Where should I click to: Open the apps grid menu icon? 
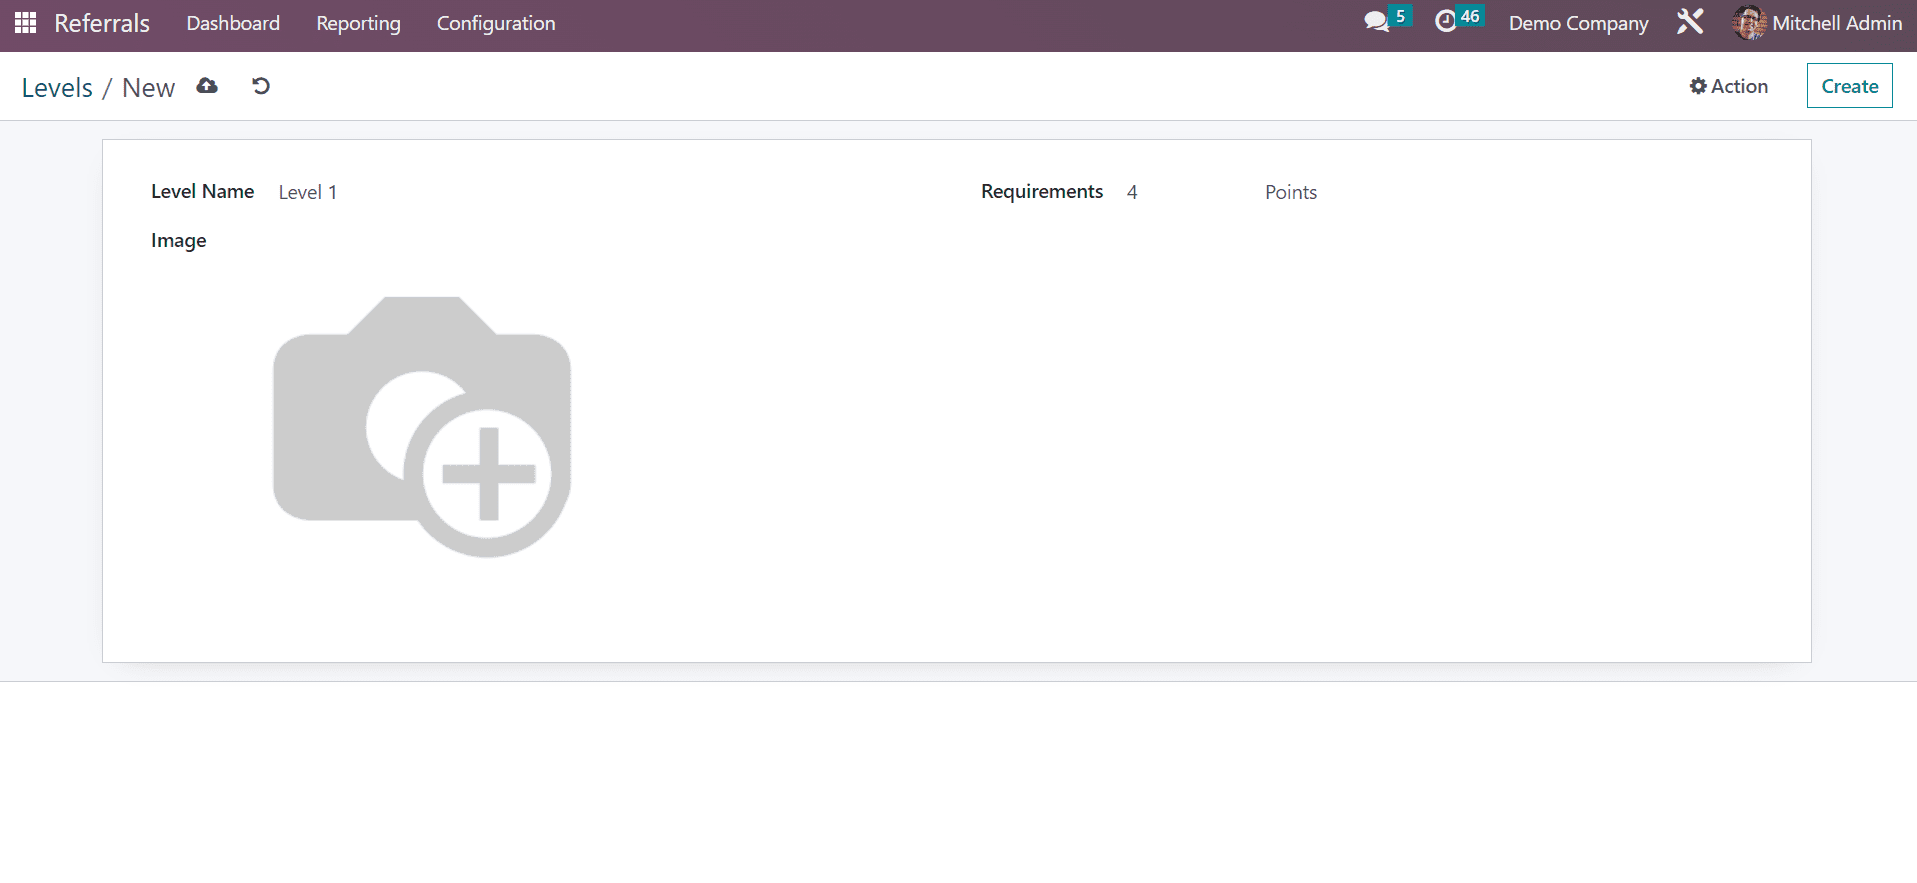click(x=26, y=22)
